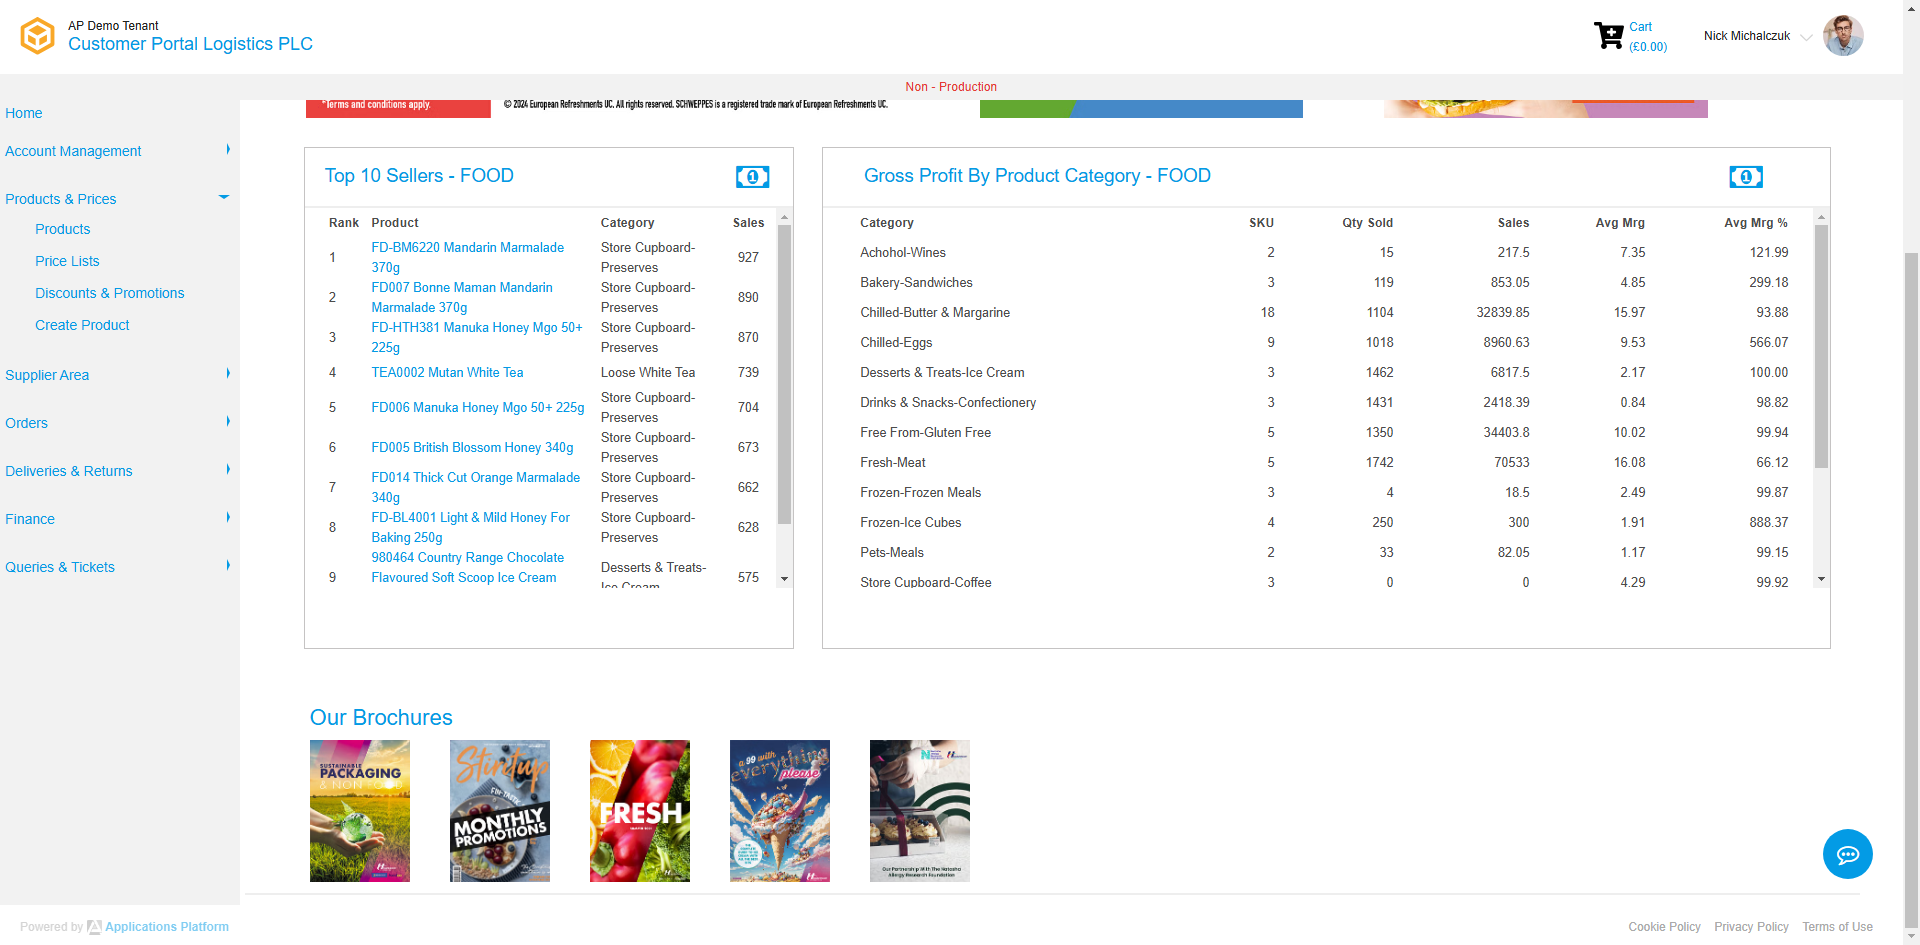Click money icon in Top 10 Sellers panel
Image resolution: width=1920 pixels, height=945 pixels.
[x=752, y=177]
